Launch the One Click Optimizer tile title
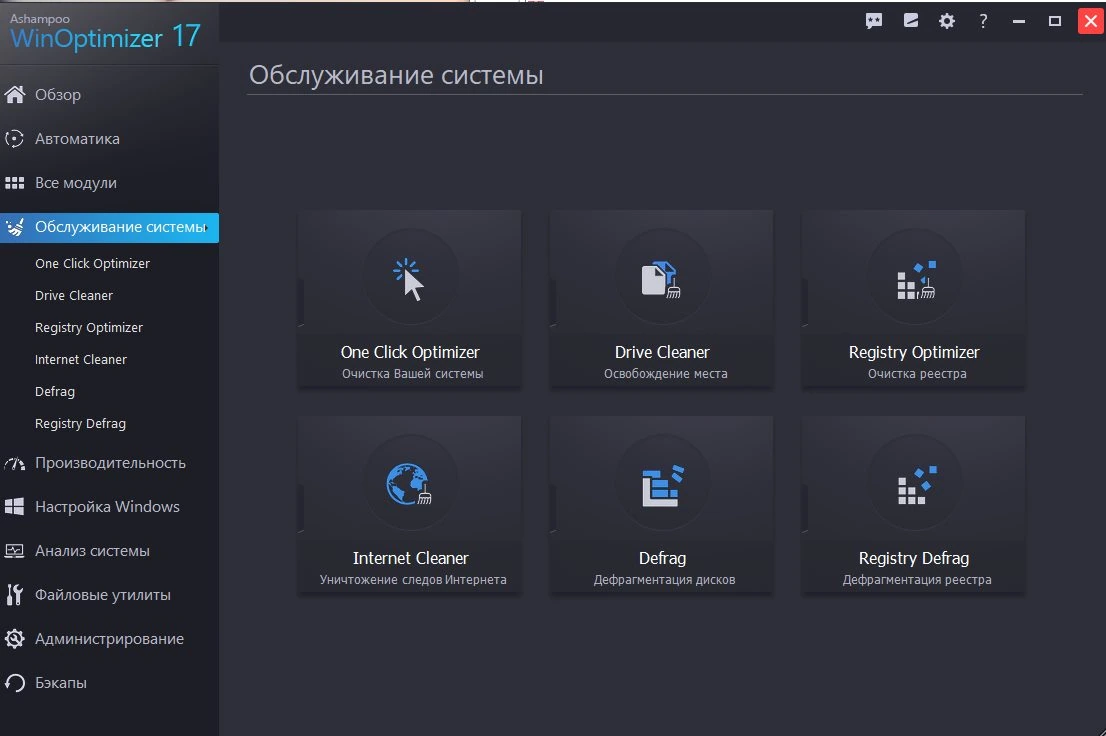The image size is (1106, 736). pos(410,352)
